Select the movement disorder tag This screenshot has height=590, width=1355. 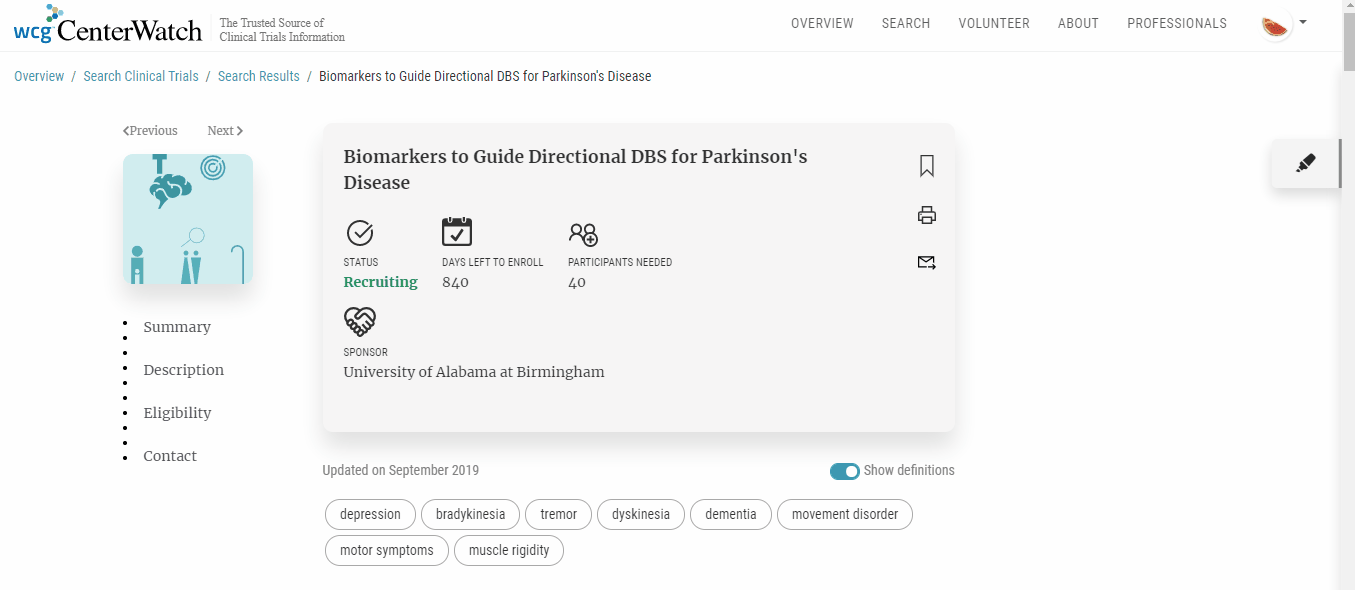844,515
